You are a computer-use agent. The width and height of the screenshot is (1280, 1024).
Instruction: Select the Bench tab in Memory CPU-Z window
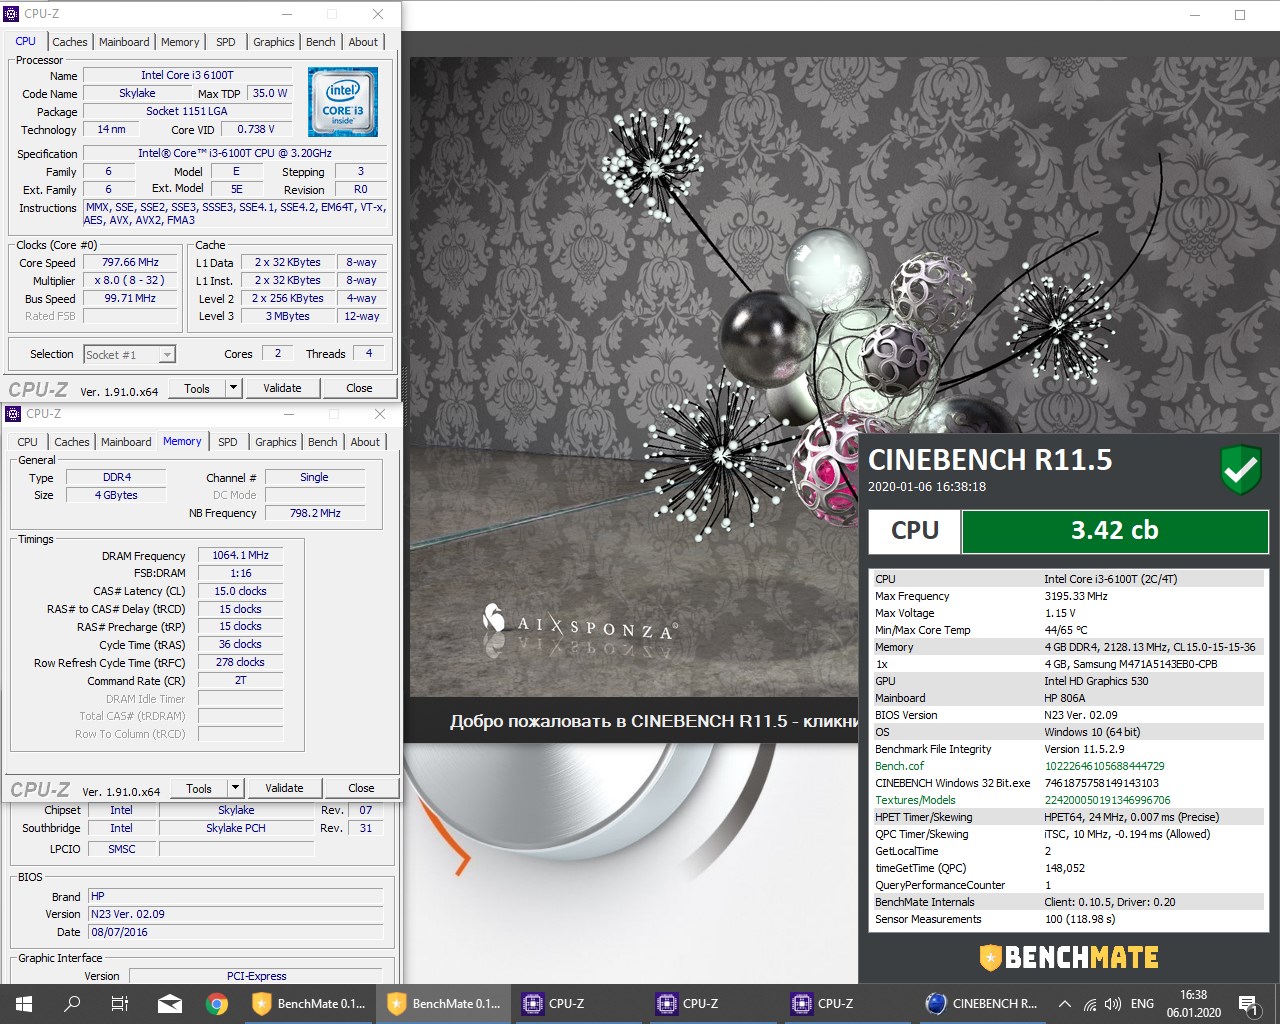coord(323,442)
